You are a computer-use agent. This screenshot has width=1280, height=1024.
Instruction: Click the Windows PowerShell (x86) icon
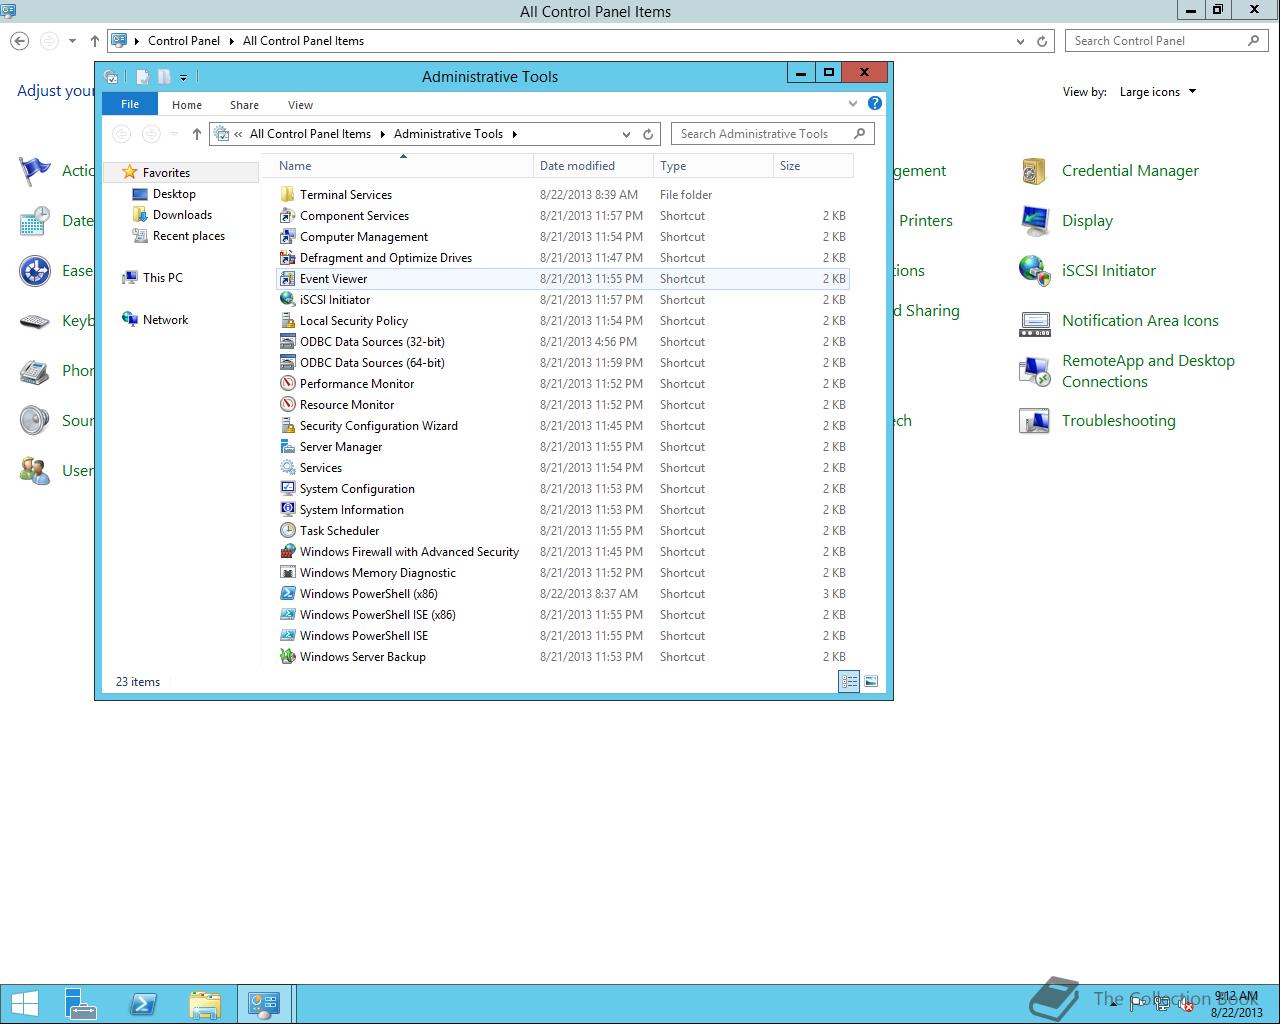288,594
